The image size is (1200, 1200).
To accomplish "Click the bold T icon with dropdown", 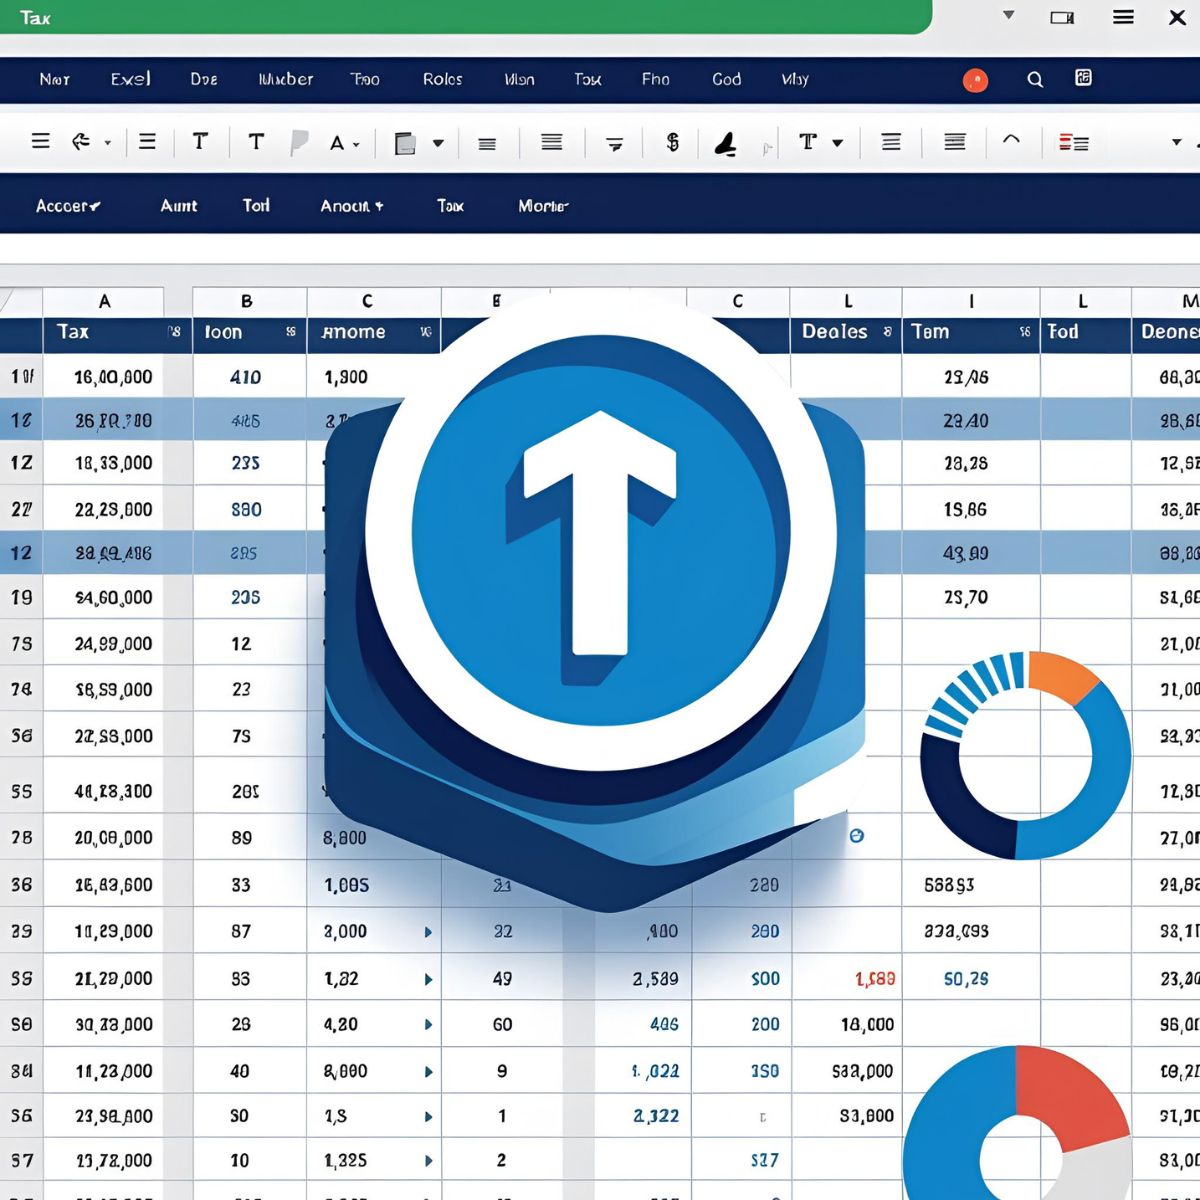I will pos(808,143).
